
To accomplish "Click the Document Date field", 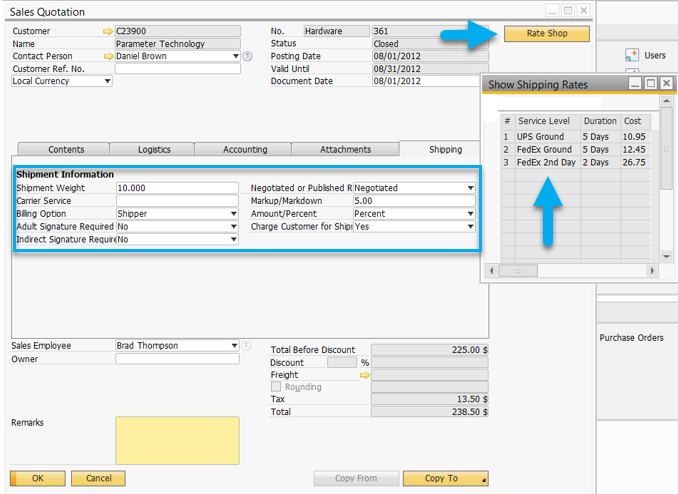I will pos(426,81).
